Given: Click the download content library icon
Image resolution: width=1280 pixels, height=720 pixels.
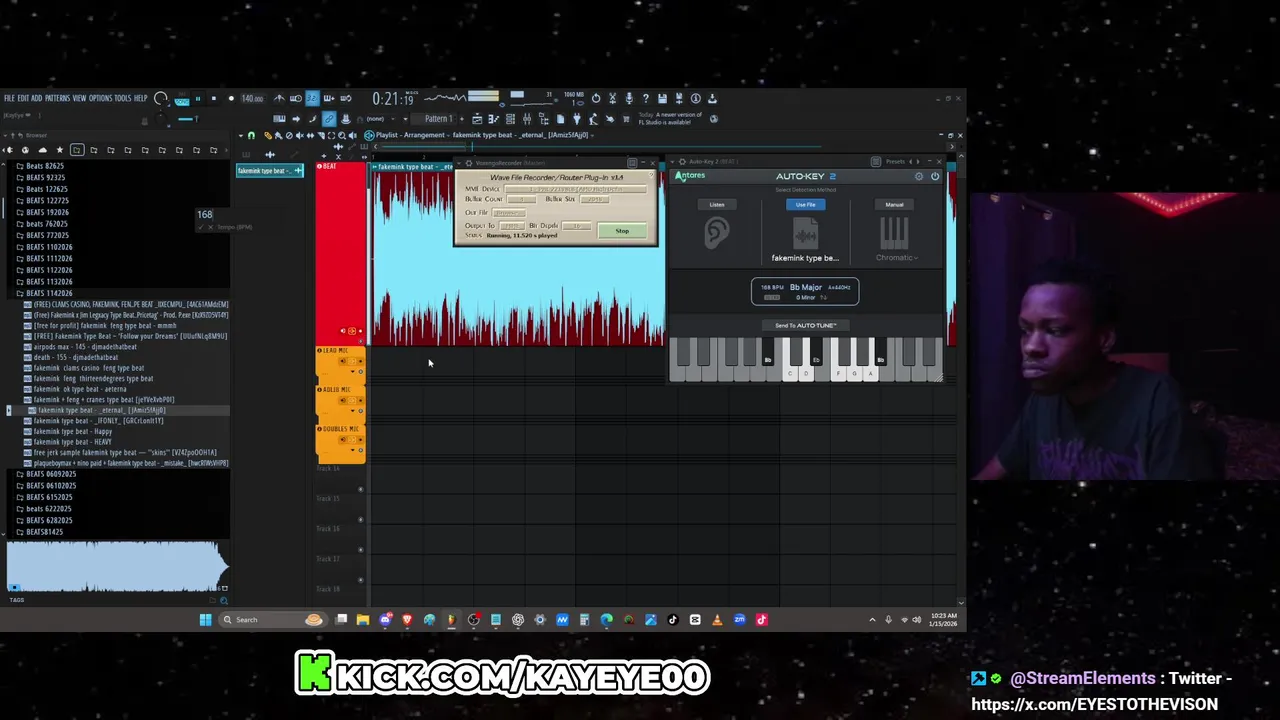Looking at the screenshot, I should point(712,98).
